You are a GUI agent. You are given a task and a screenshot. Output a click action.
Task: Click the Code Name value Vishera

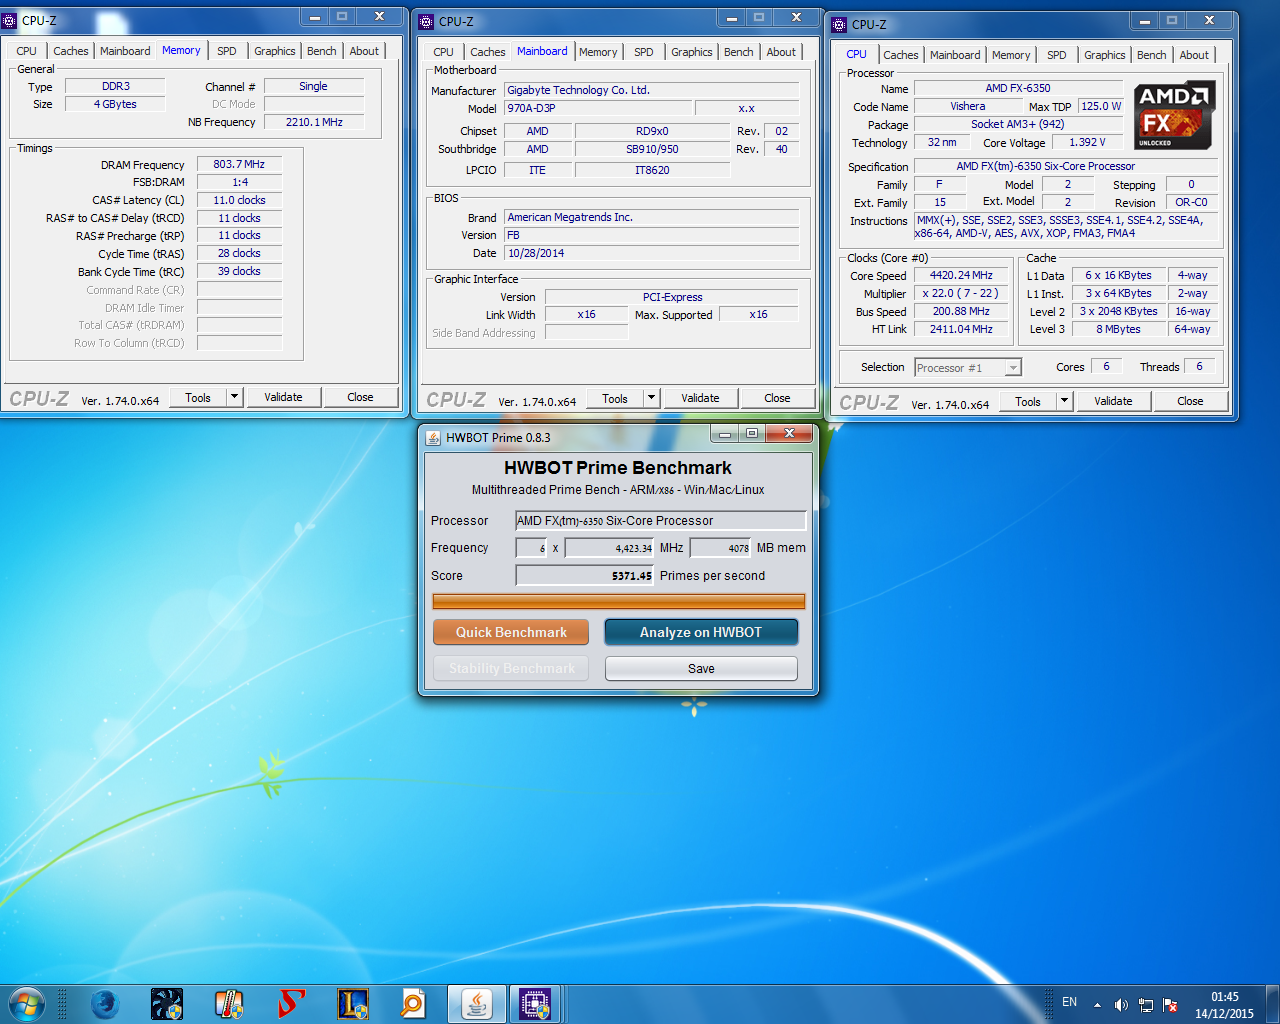pyautogui.click(x=967, y=106)
